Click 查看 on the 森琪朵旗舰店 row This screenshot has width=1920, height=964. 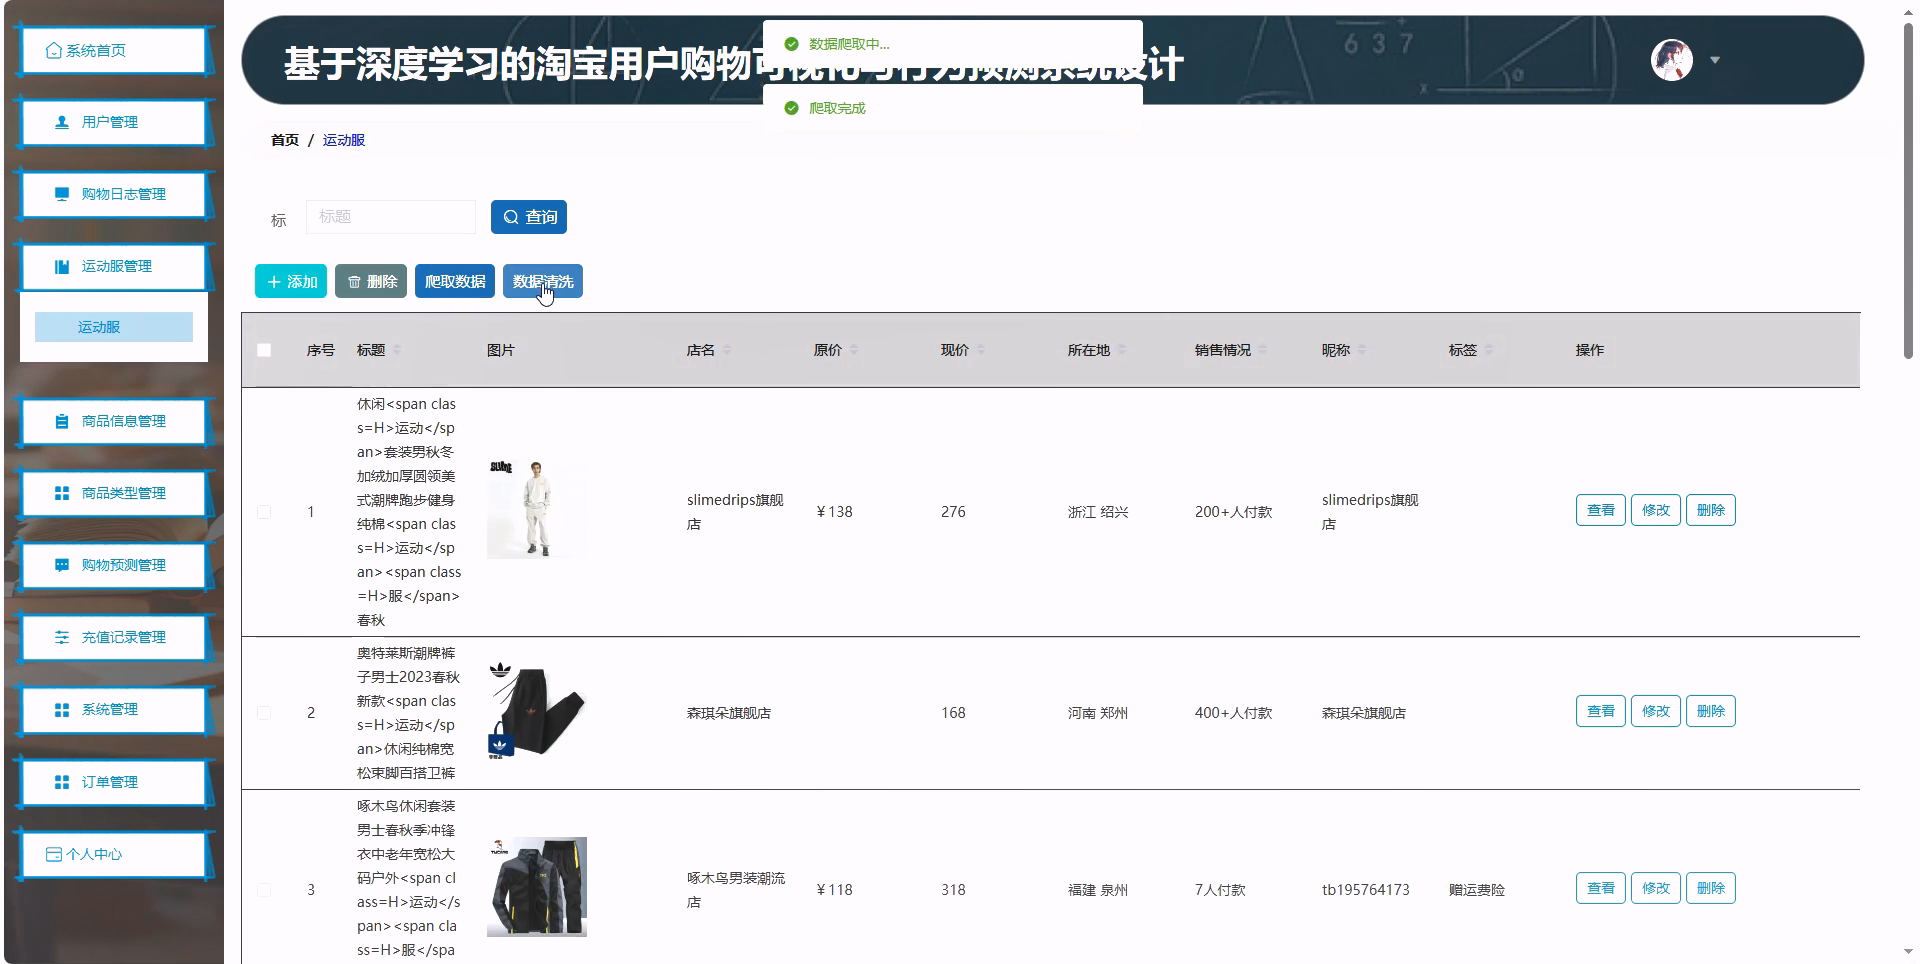1600,711
